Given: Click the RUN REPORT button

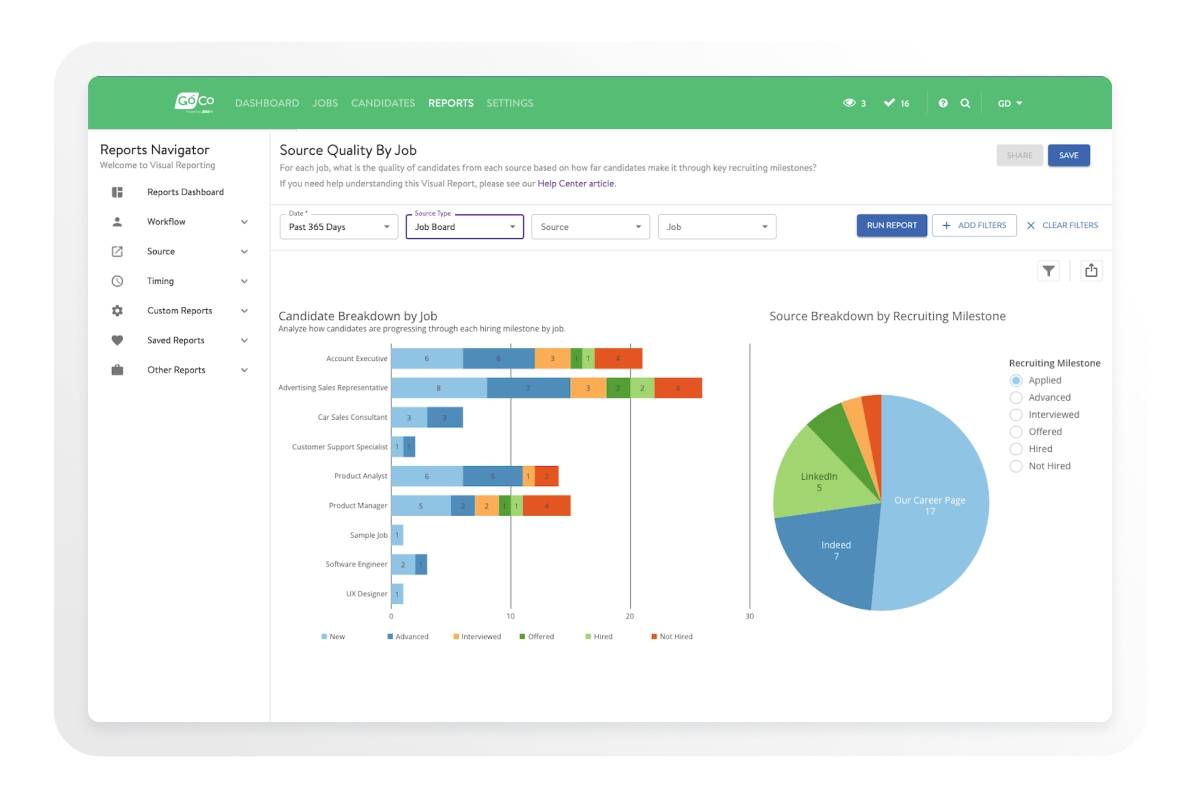Looking at the screenshot, I should [890, 225].
